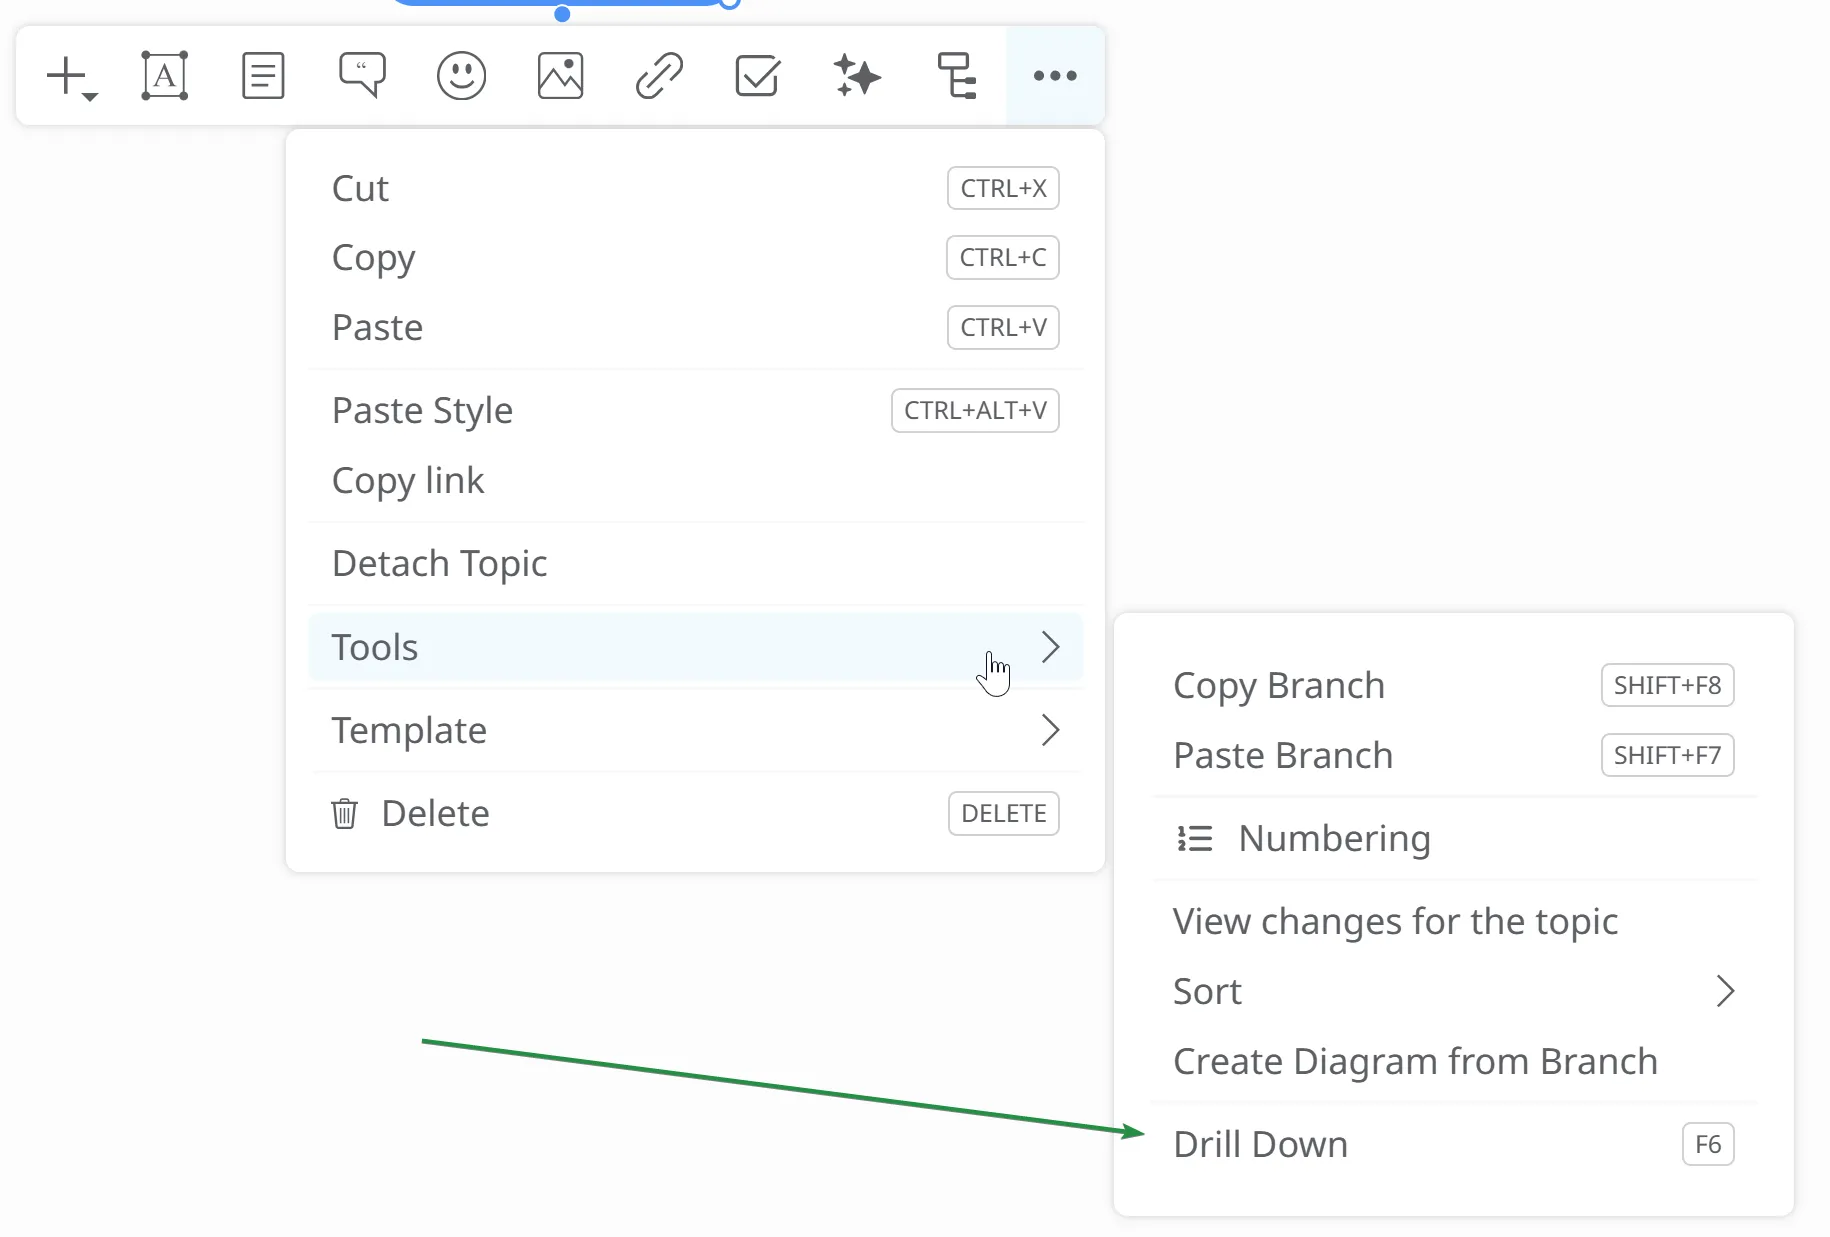The width and height of the screenshot is (1830, 1237).
Task: Expand the Sort submenu
Action: coord(1452,991)
